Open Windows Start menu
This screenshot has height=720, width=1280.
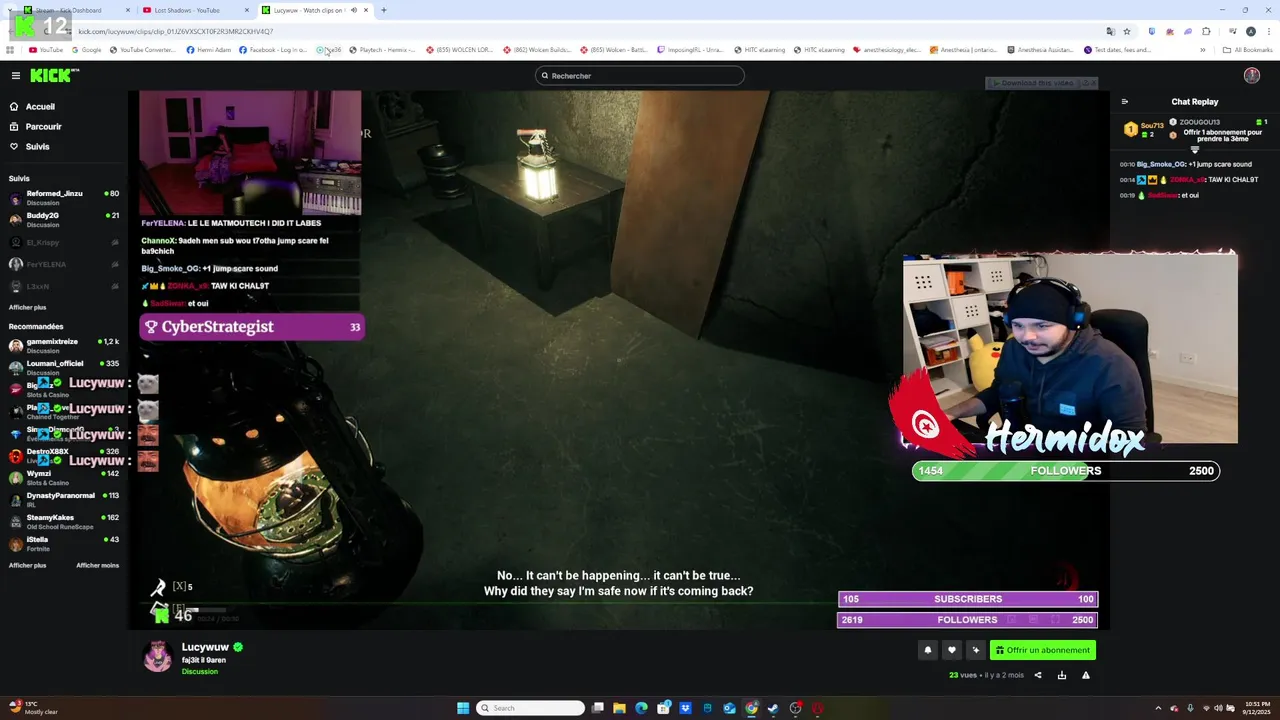[x=463, y=708]
